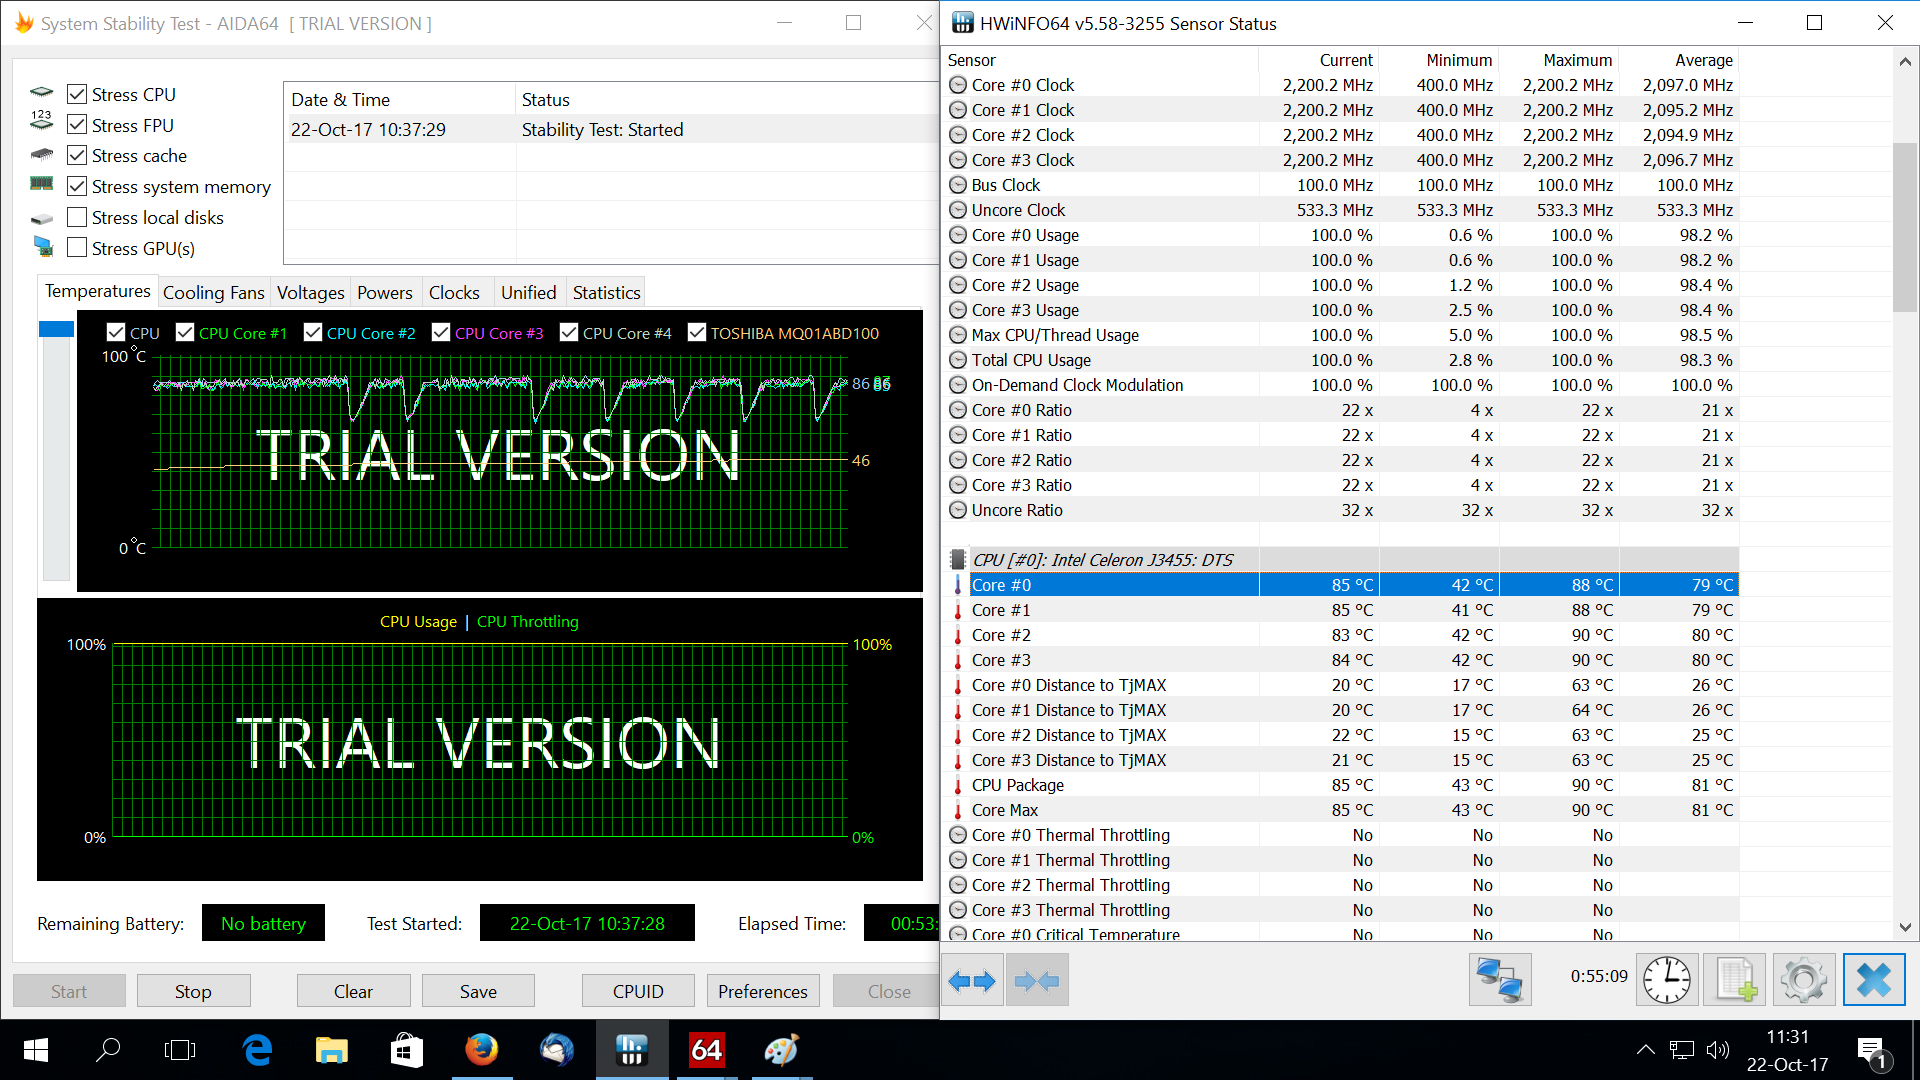Viewport: 1920px width, 1080px height.
Task: Click CPU chip icon in DTS header
Action: click(958, 560)
